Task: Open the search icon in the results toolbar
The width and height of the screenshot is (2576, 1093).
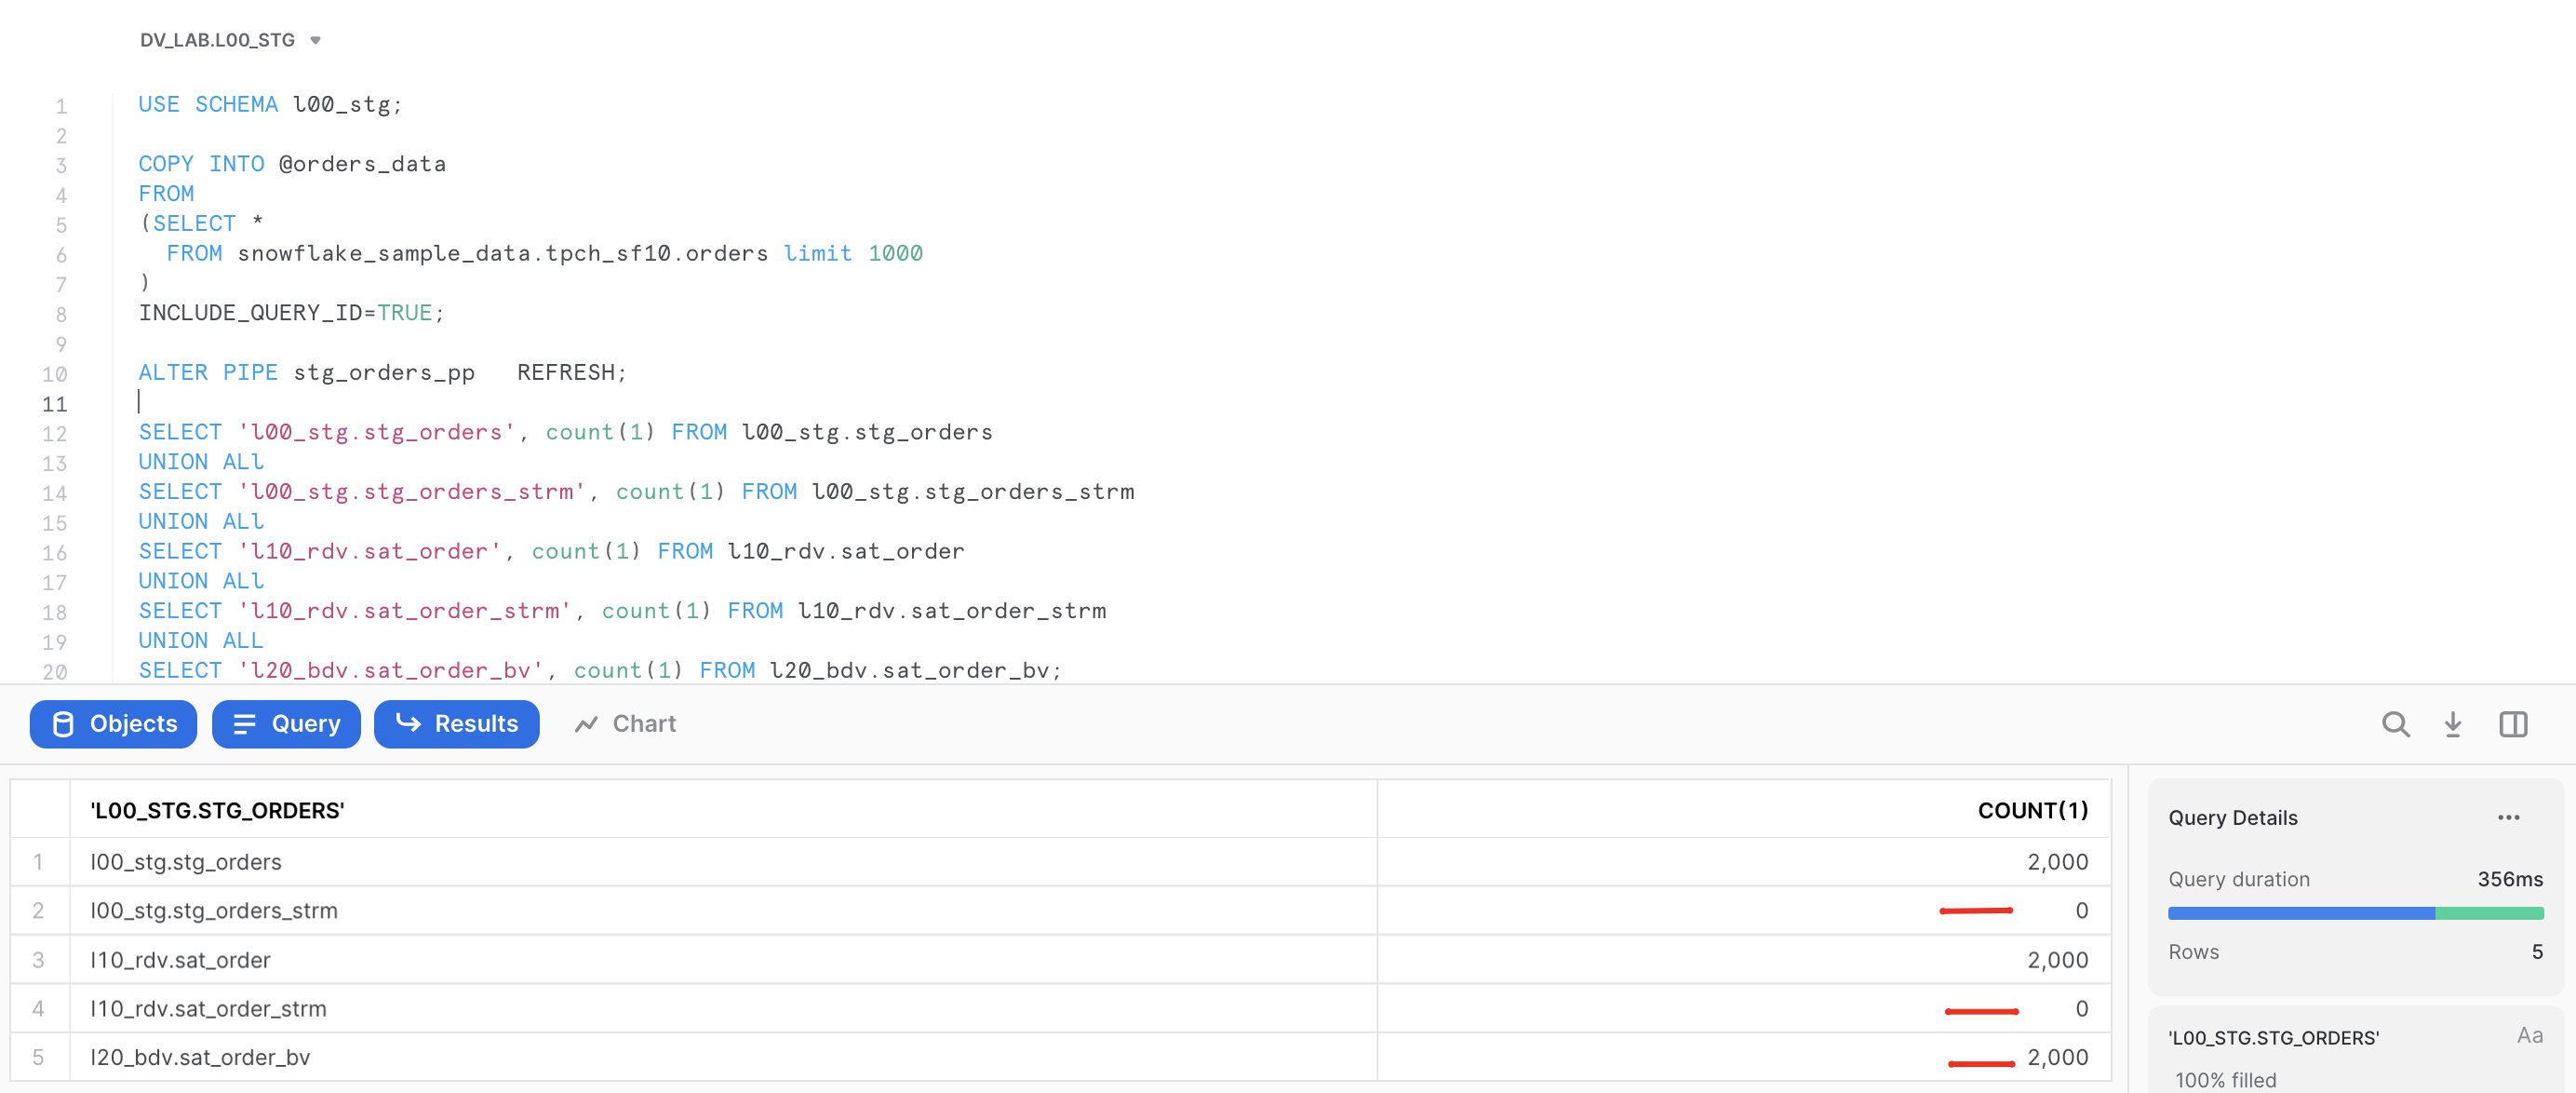Action: (x=2396, y=724)
